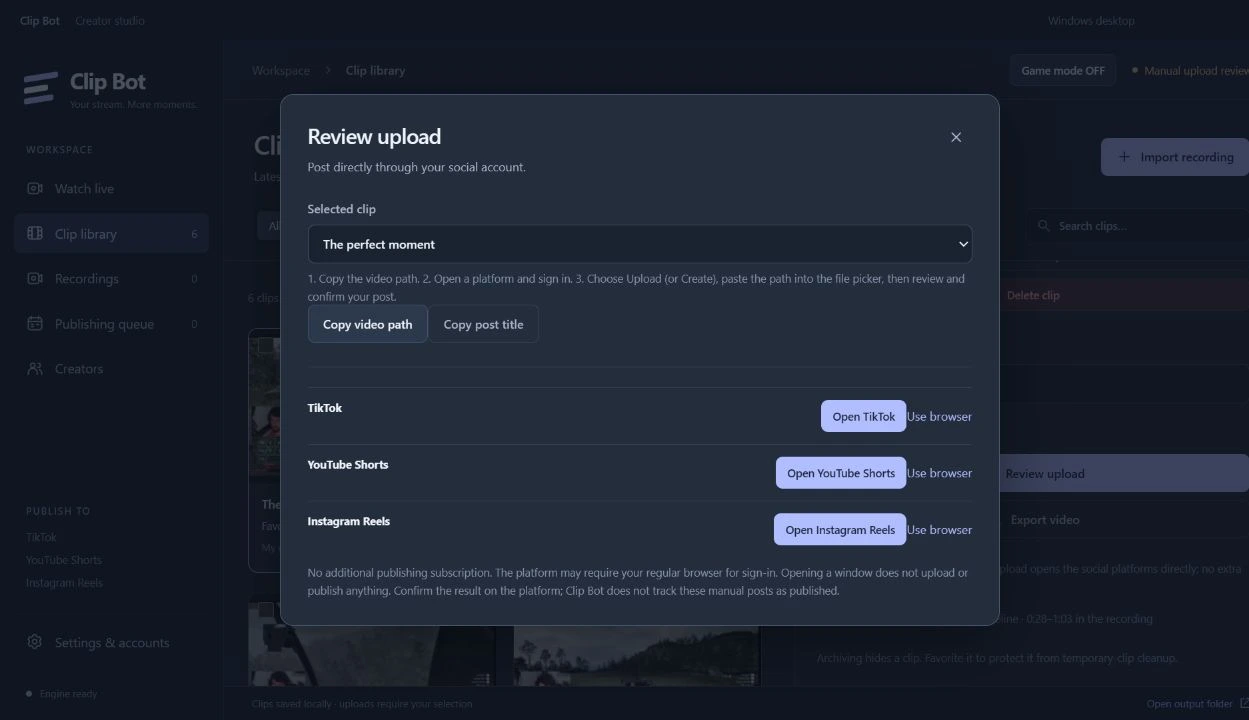
Task: Click Copy video path button
Action: tap(367, 324)
